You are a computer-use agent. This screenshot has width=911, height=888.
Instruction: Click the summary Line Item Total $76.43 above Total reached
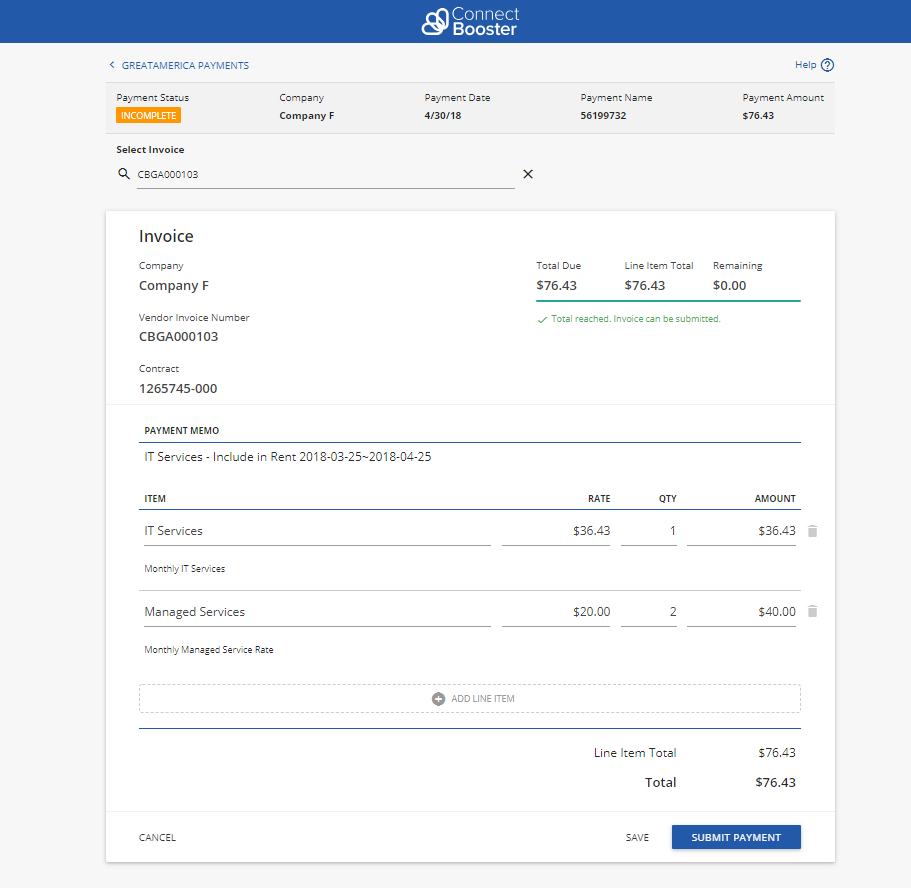pos(644,286)
